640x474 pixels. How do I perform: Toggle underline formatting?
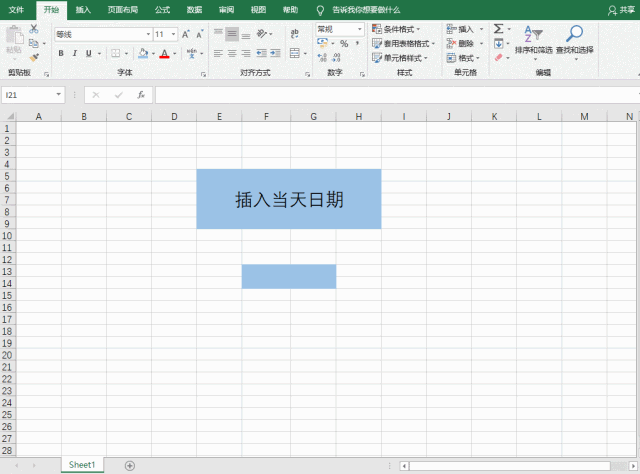coord(89,53)
